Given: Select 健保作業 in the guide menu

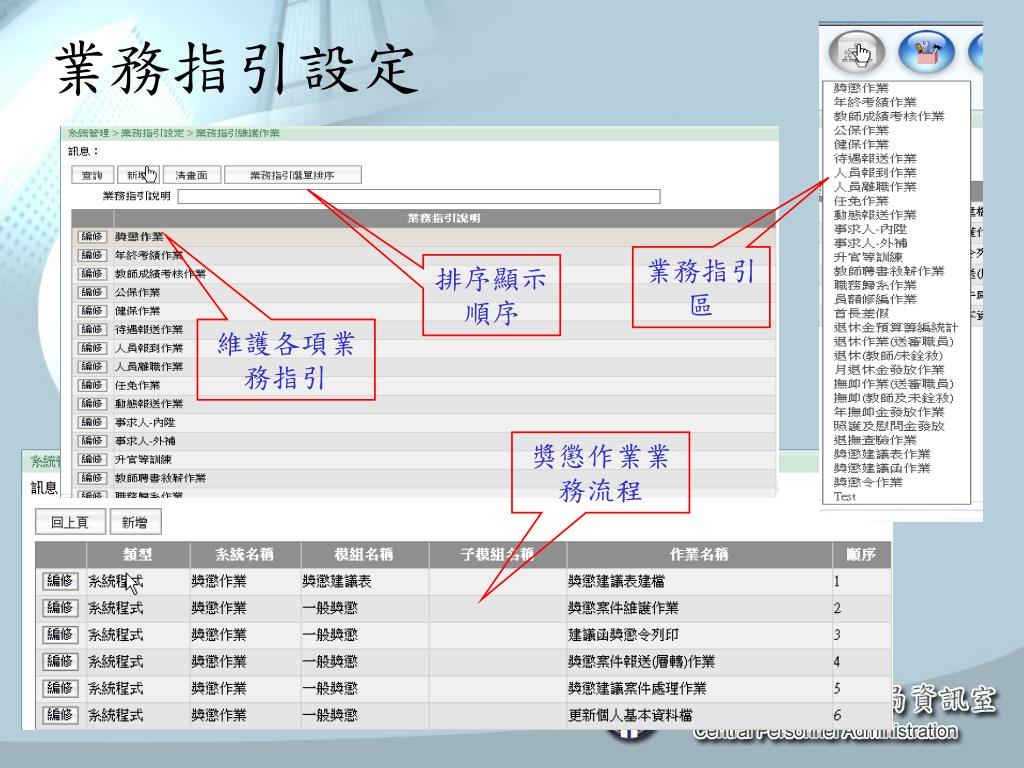Looking at the screenshot, I should [x=861, y=144].
